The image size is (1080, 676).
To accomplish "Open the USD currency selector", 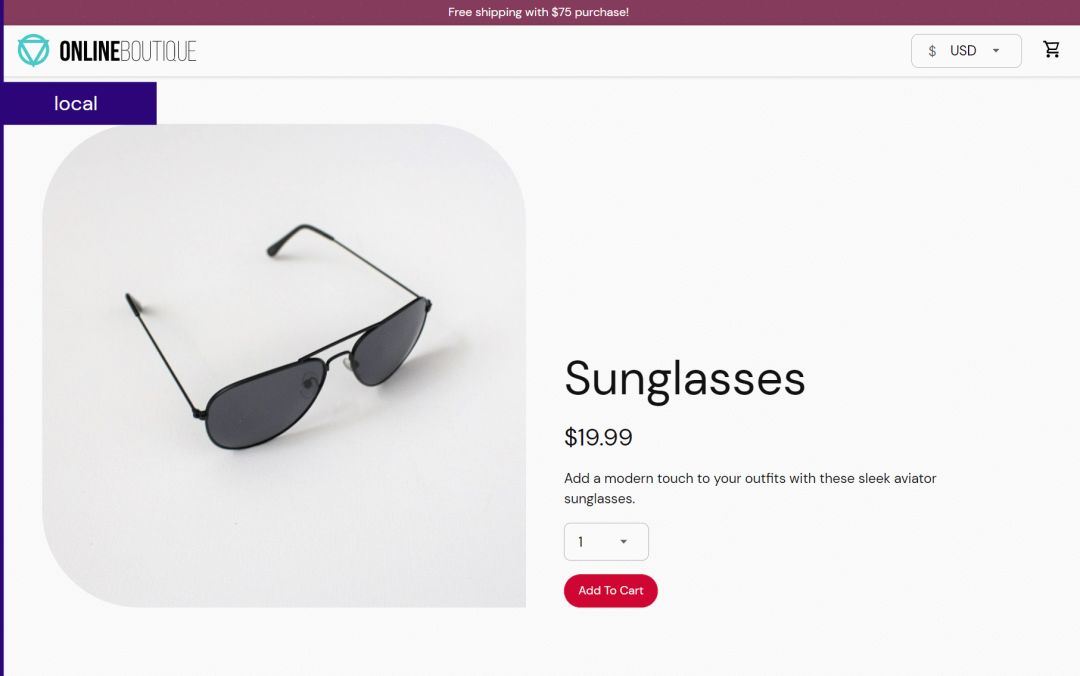I will pyautogui.click(x=966, y=51).
